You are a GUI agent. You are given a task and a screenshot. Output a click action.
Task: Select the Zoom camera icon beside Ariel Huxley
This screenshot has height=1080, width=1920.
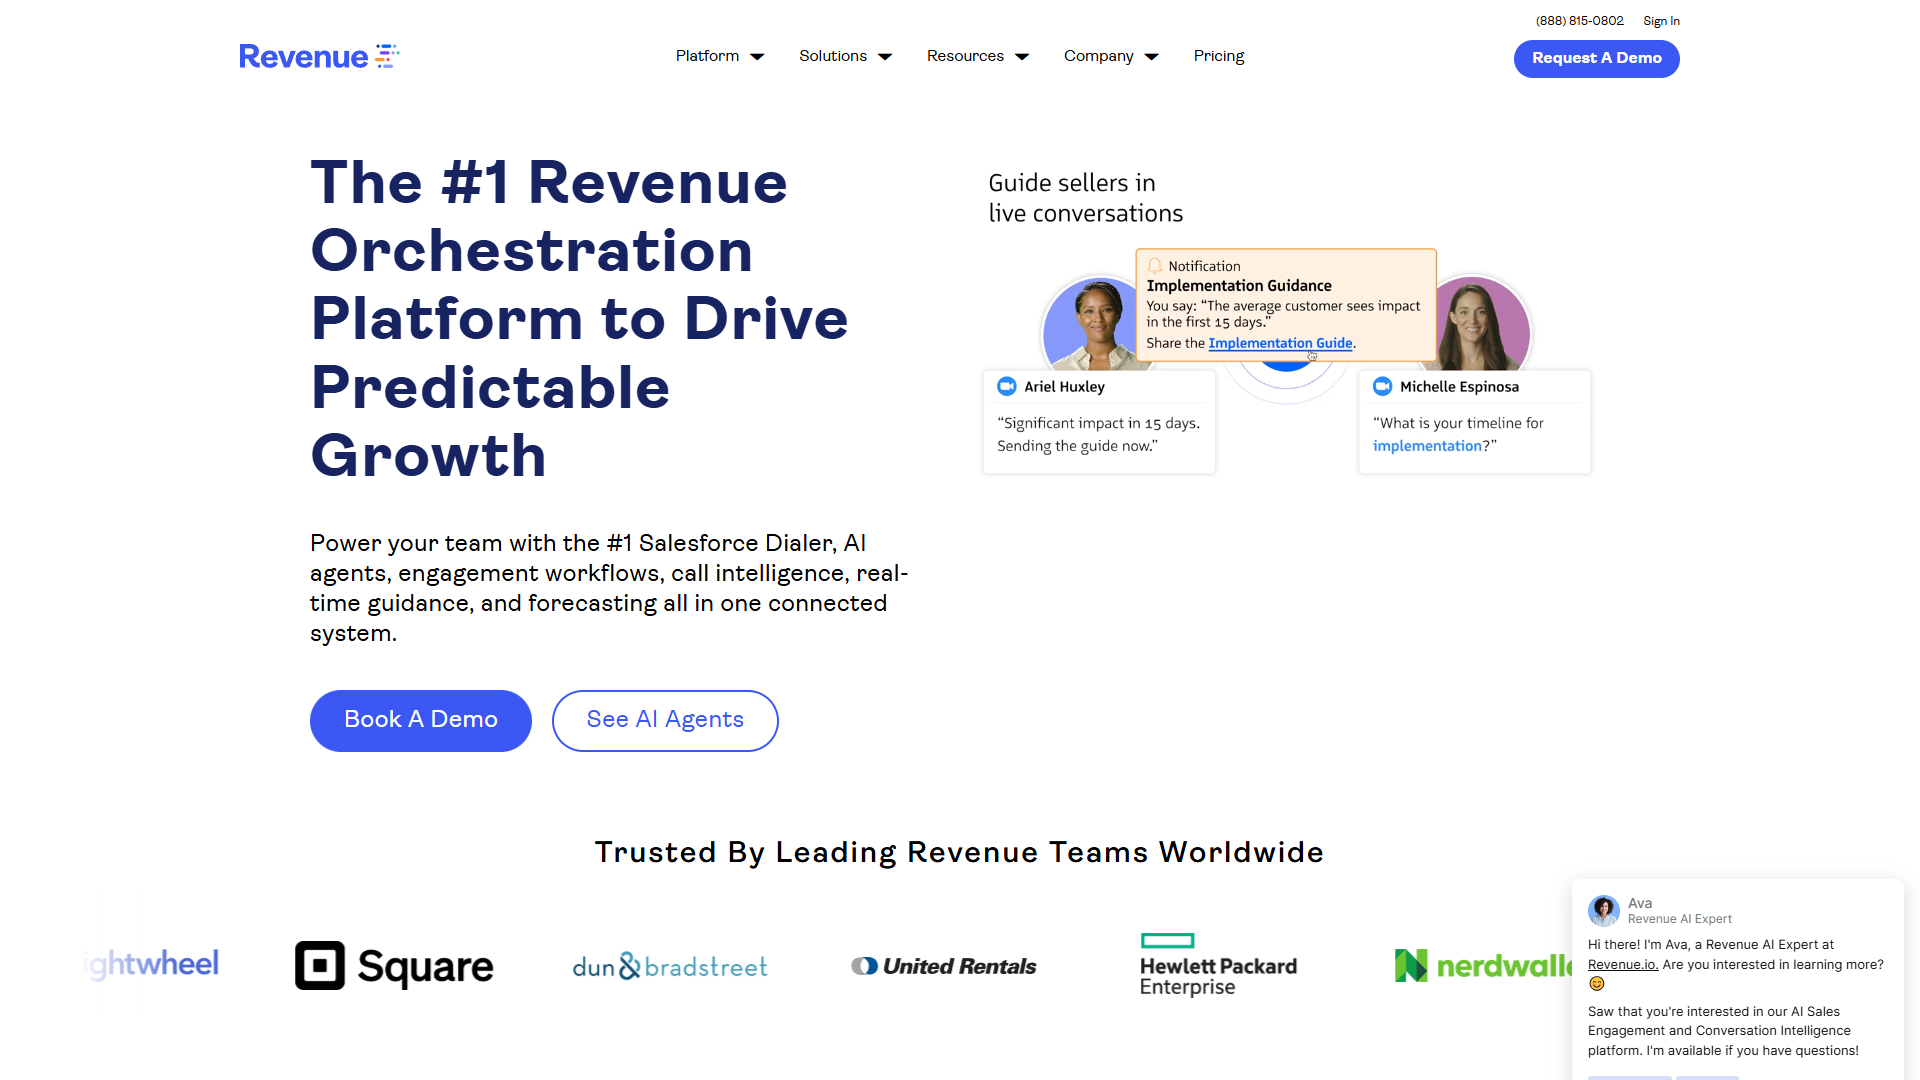point(1006,386)
